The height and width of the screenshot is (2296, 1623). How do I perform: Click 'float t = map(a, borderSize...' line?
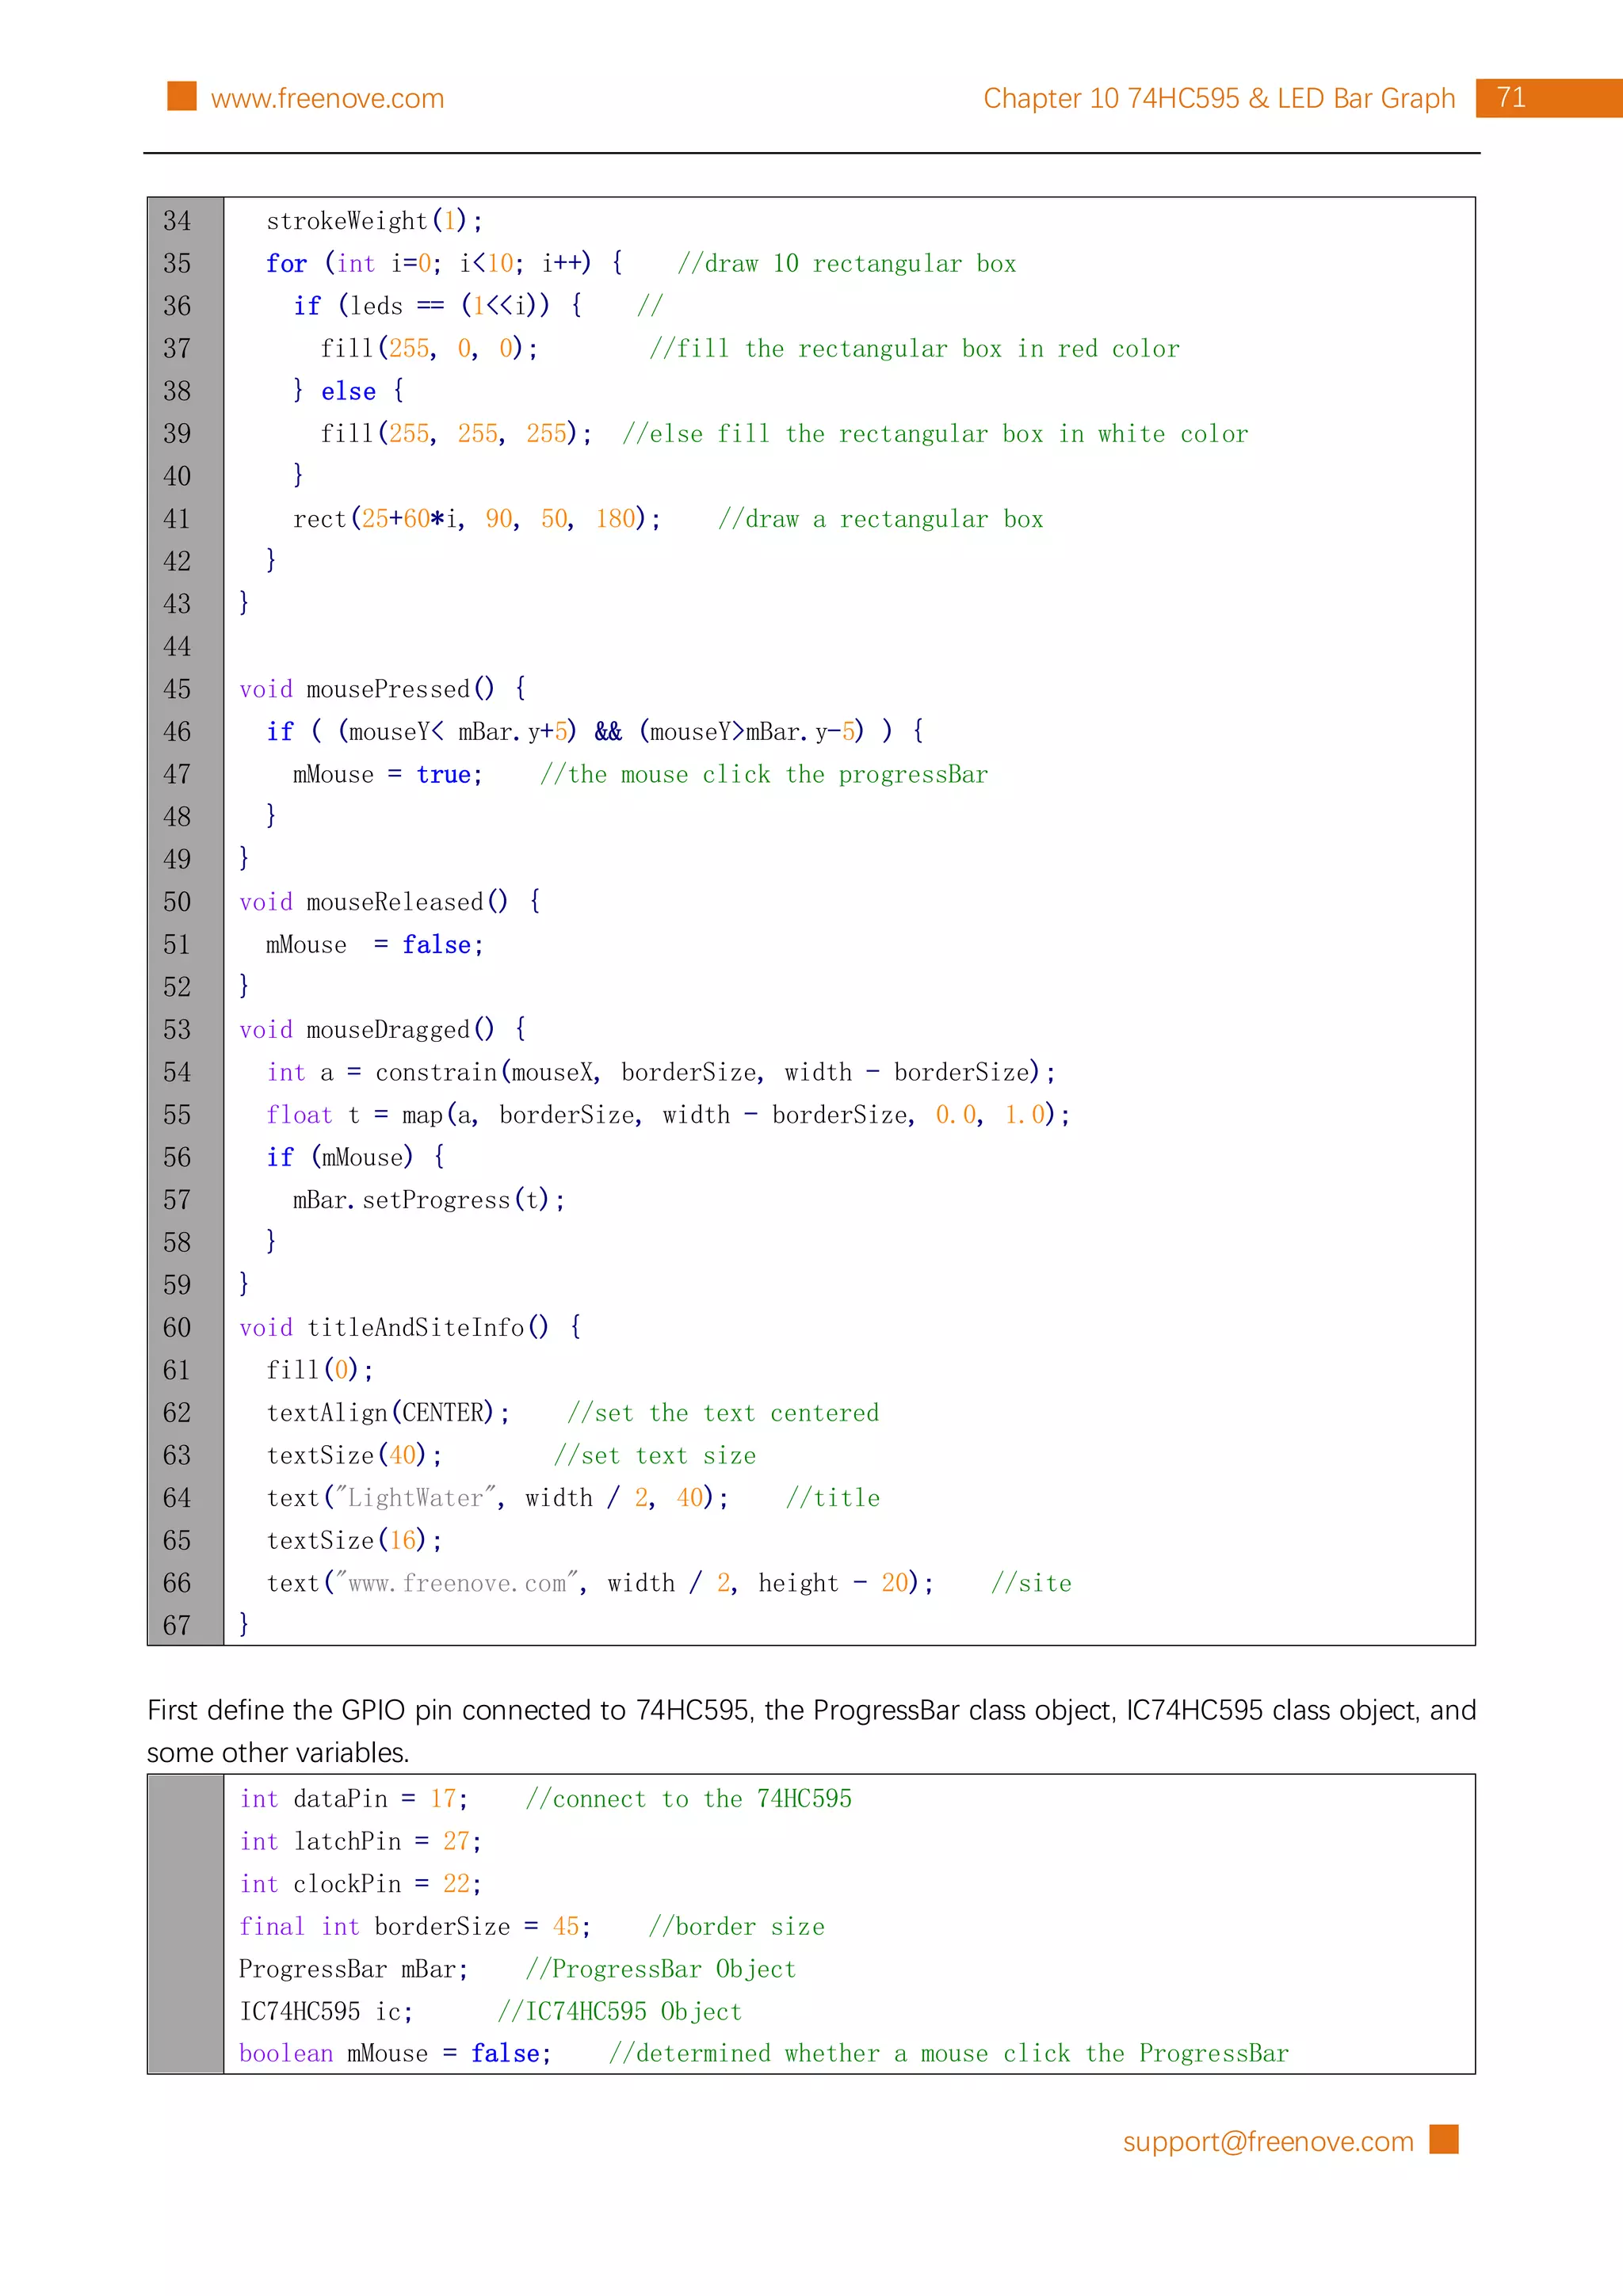[668, 1115]
